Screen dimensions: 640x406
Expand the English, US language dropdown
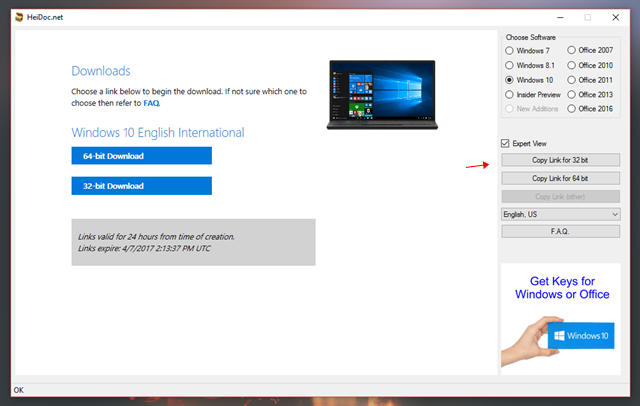[x=560, y=214]
